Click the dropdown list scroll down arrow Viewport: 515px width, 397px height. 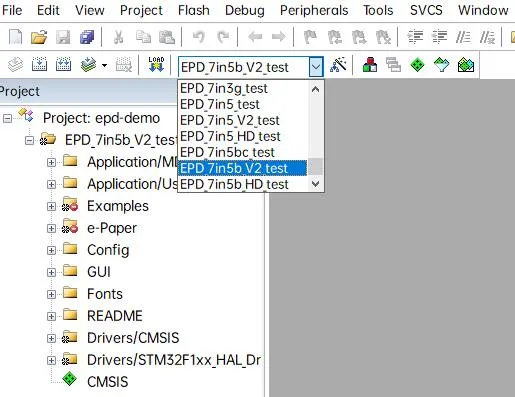(x=315, y=183)
